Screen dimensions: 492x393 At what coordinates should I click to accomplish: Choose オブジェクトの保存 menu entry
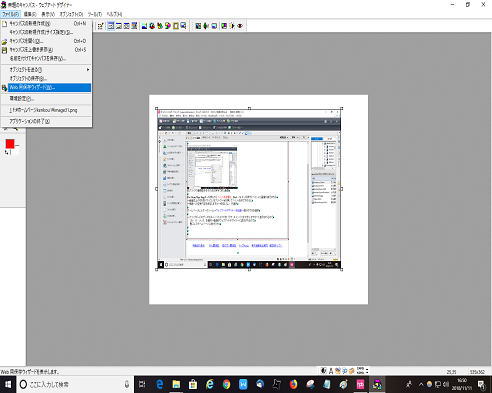point(46,78)
